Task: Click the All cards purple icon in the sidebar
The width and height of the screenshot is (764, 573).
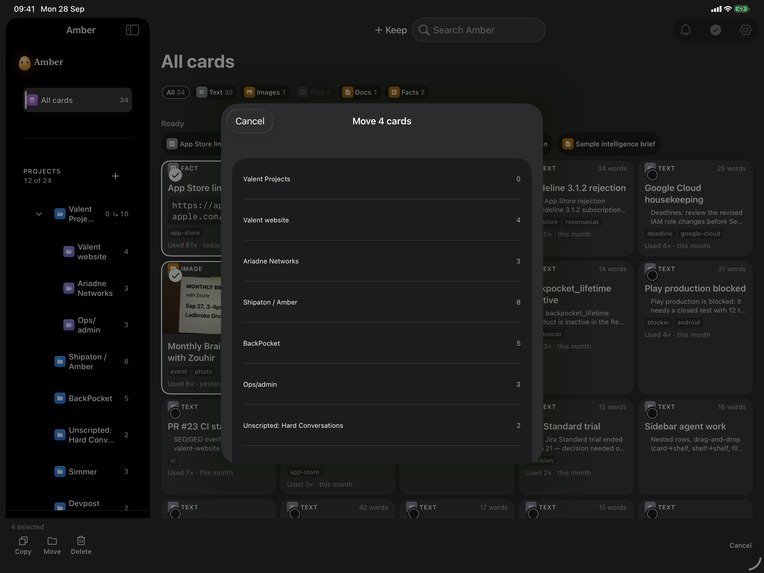Action: (x=32, y=100)
